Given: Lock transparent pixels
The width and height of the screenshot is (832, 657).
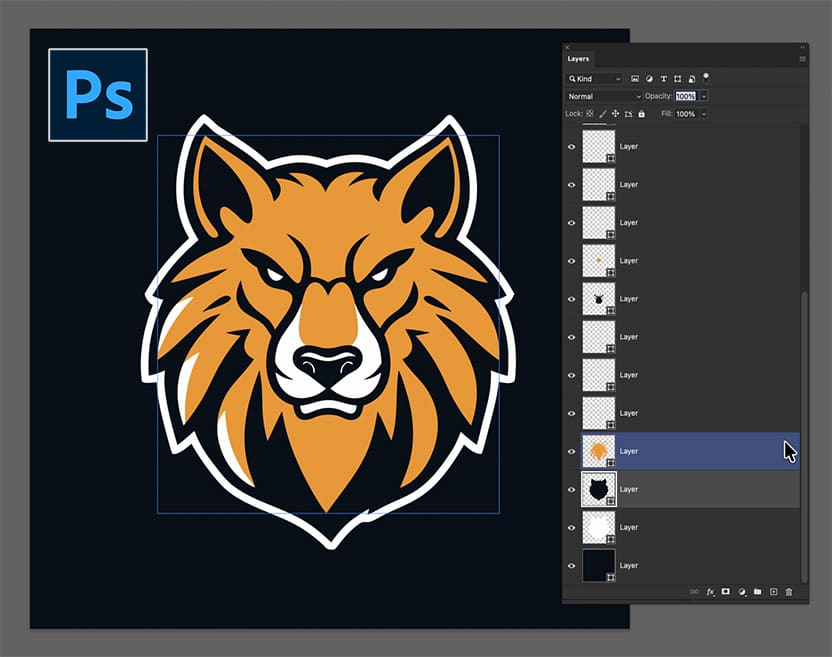Looking at the screenshot, I should point(588,113).
